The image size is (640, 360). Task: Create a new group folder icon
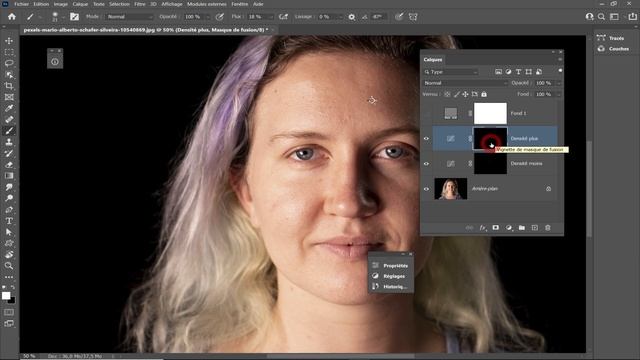522,228
